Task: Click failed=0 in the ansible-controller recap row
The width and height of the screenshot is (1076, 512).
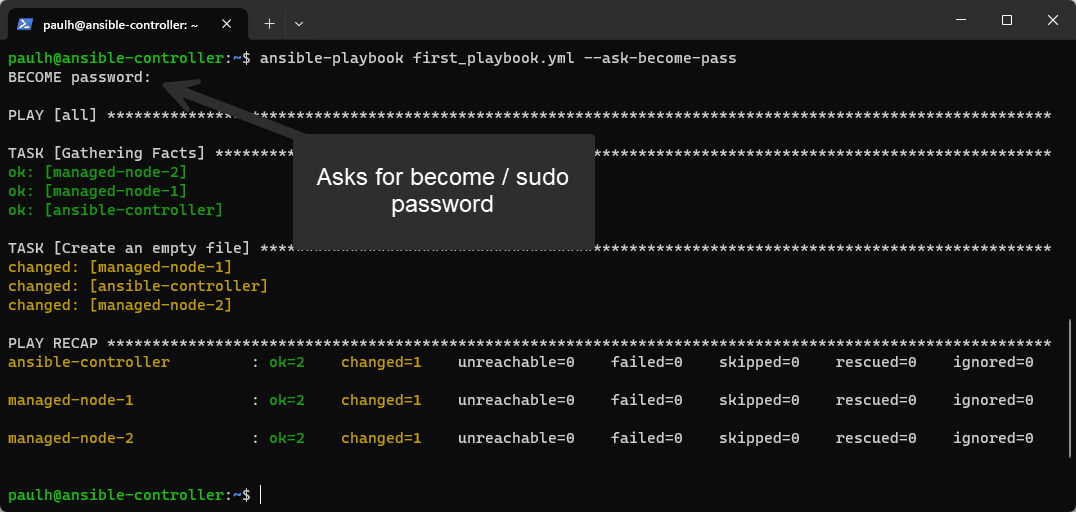Action: (646, 362)
